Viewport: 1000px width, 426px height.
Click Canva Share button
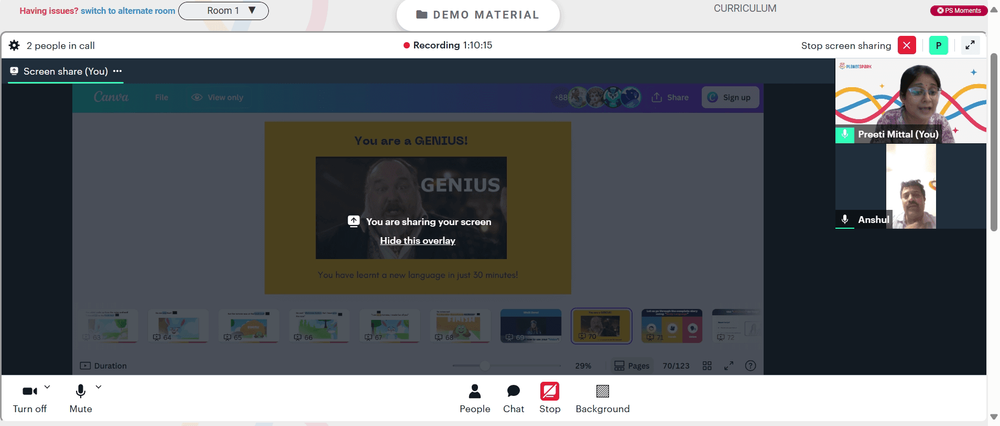point(670,98)
